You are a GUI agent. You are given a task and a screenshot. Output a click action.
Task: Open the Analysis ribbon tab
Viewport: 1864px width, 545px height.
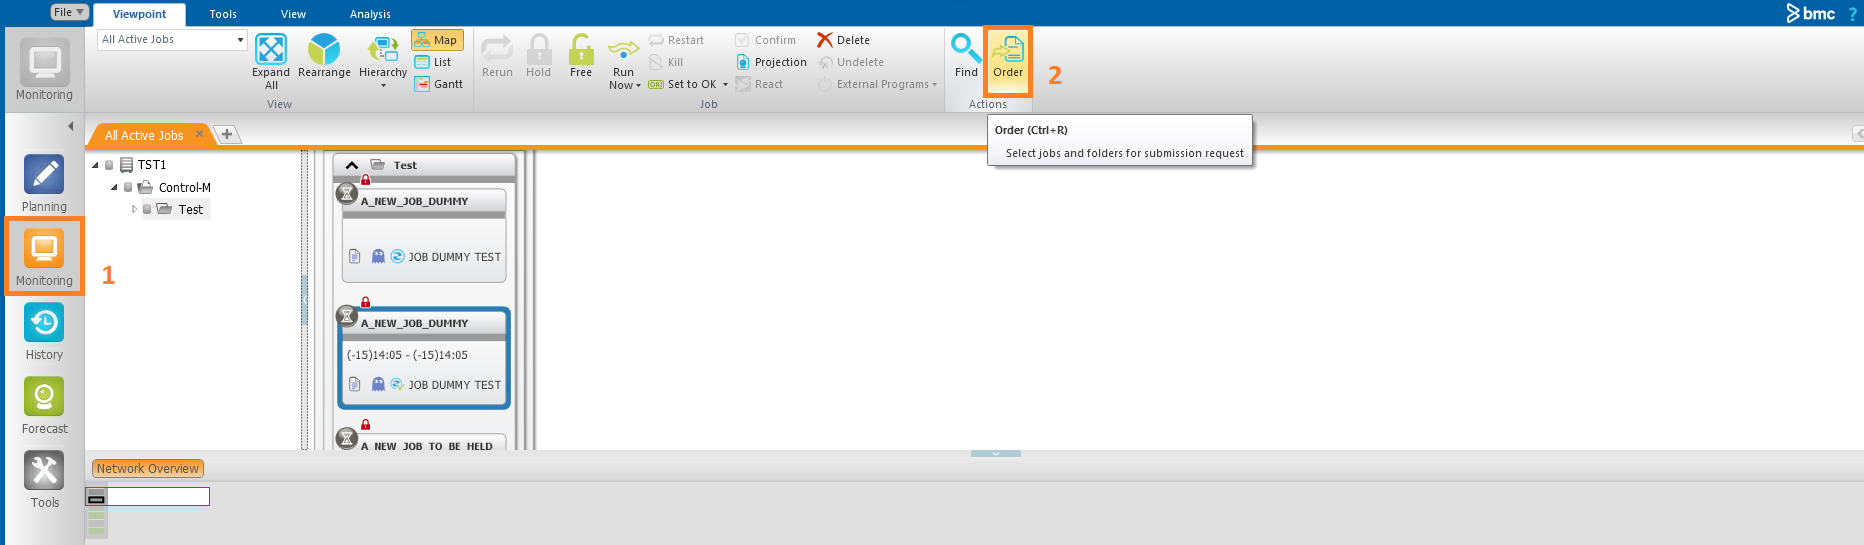pyautogui.click(x=370, y=14)
